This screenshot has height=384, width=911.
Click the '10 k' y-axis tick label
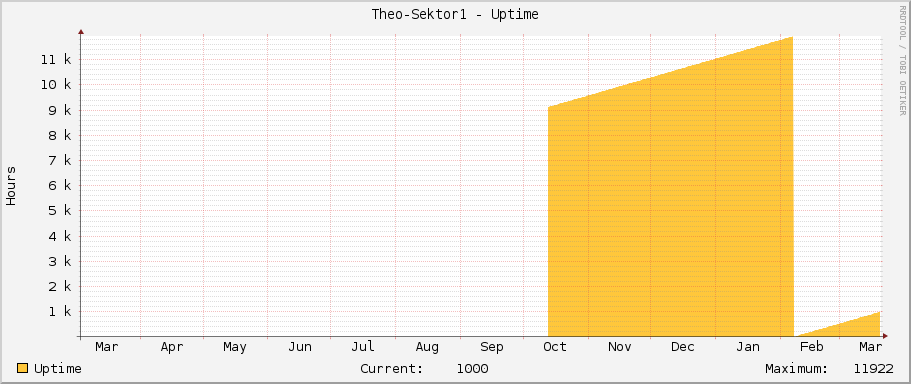[56, 85]
